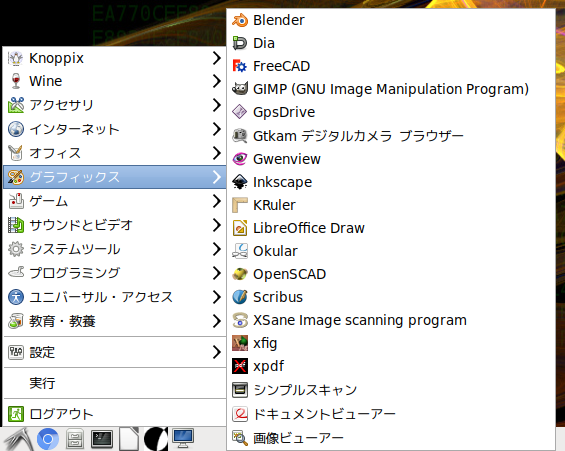Click the Knoppix penguin category icon
565x451 pixels.
[16, 58]
